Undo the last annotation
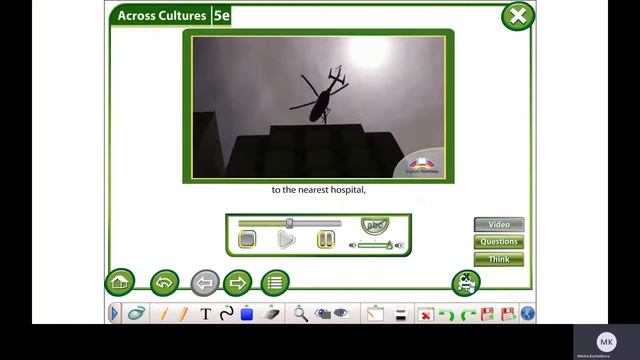 point(446,314)
